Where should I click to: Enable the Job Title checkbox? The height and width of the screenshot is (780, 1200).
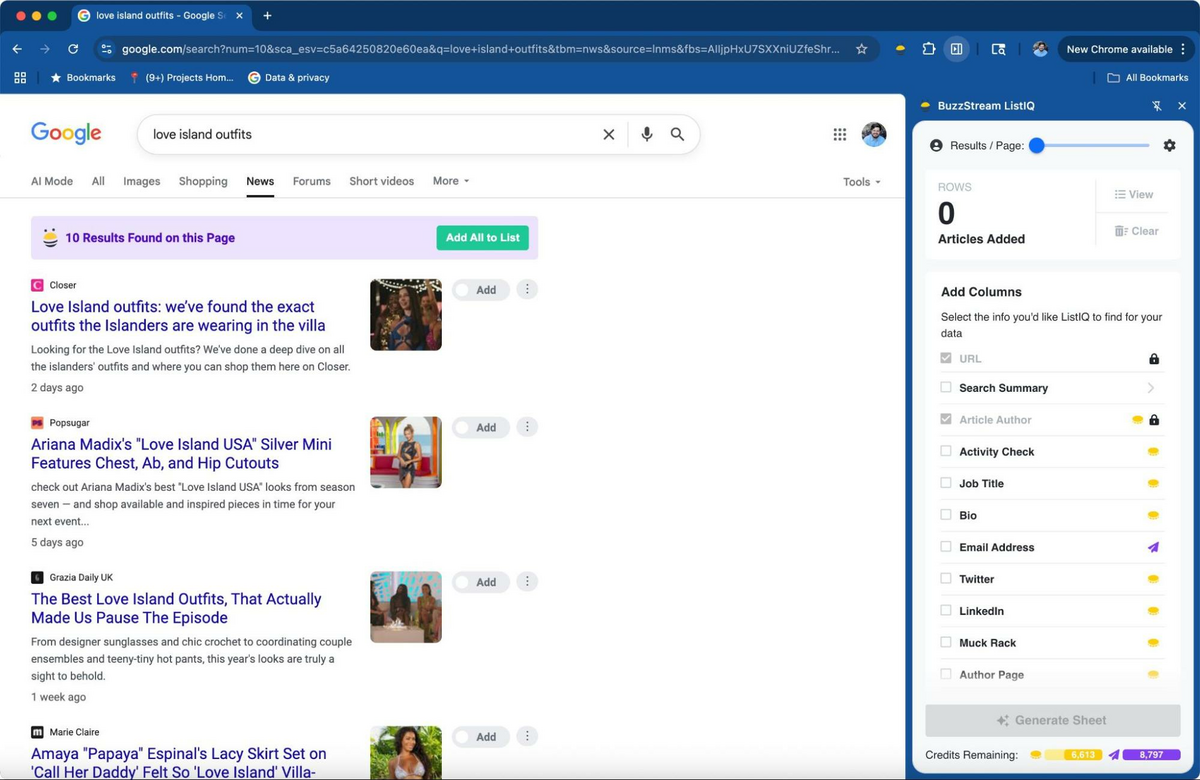coord(946,483)
